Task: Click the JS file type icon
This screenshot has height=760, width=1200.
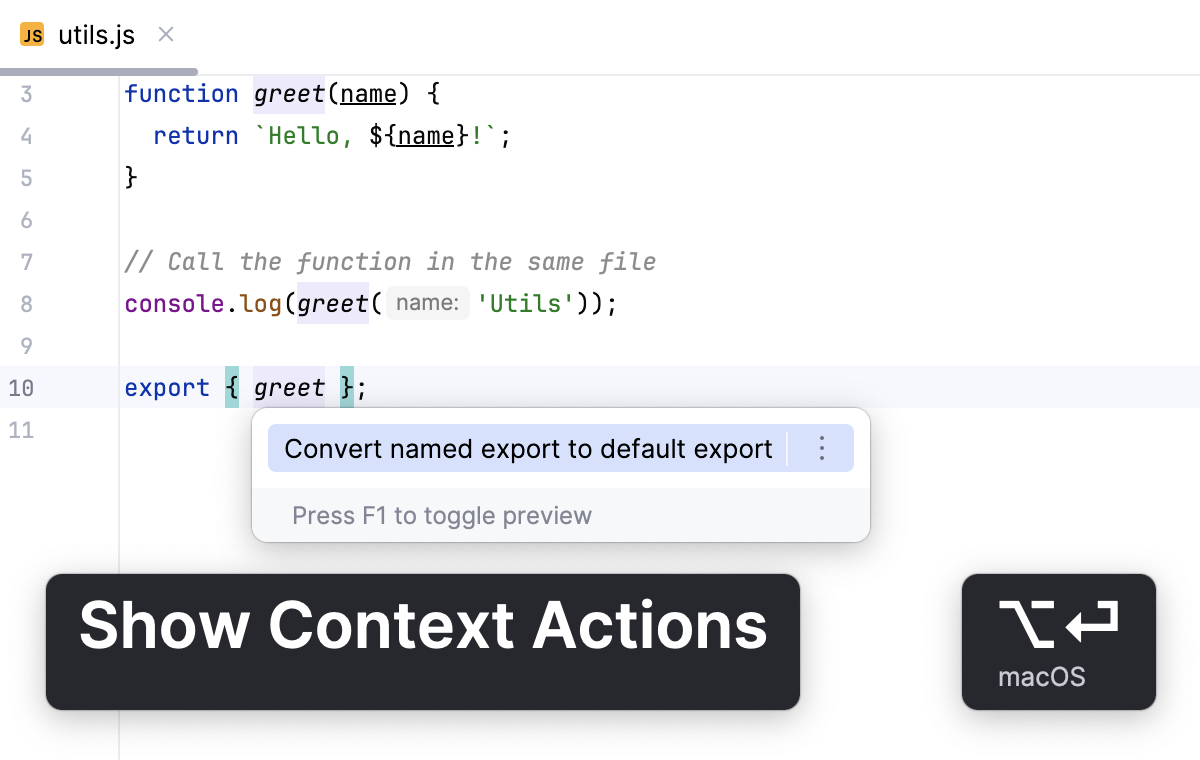Action: [x=32, y=33]
